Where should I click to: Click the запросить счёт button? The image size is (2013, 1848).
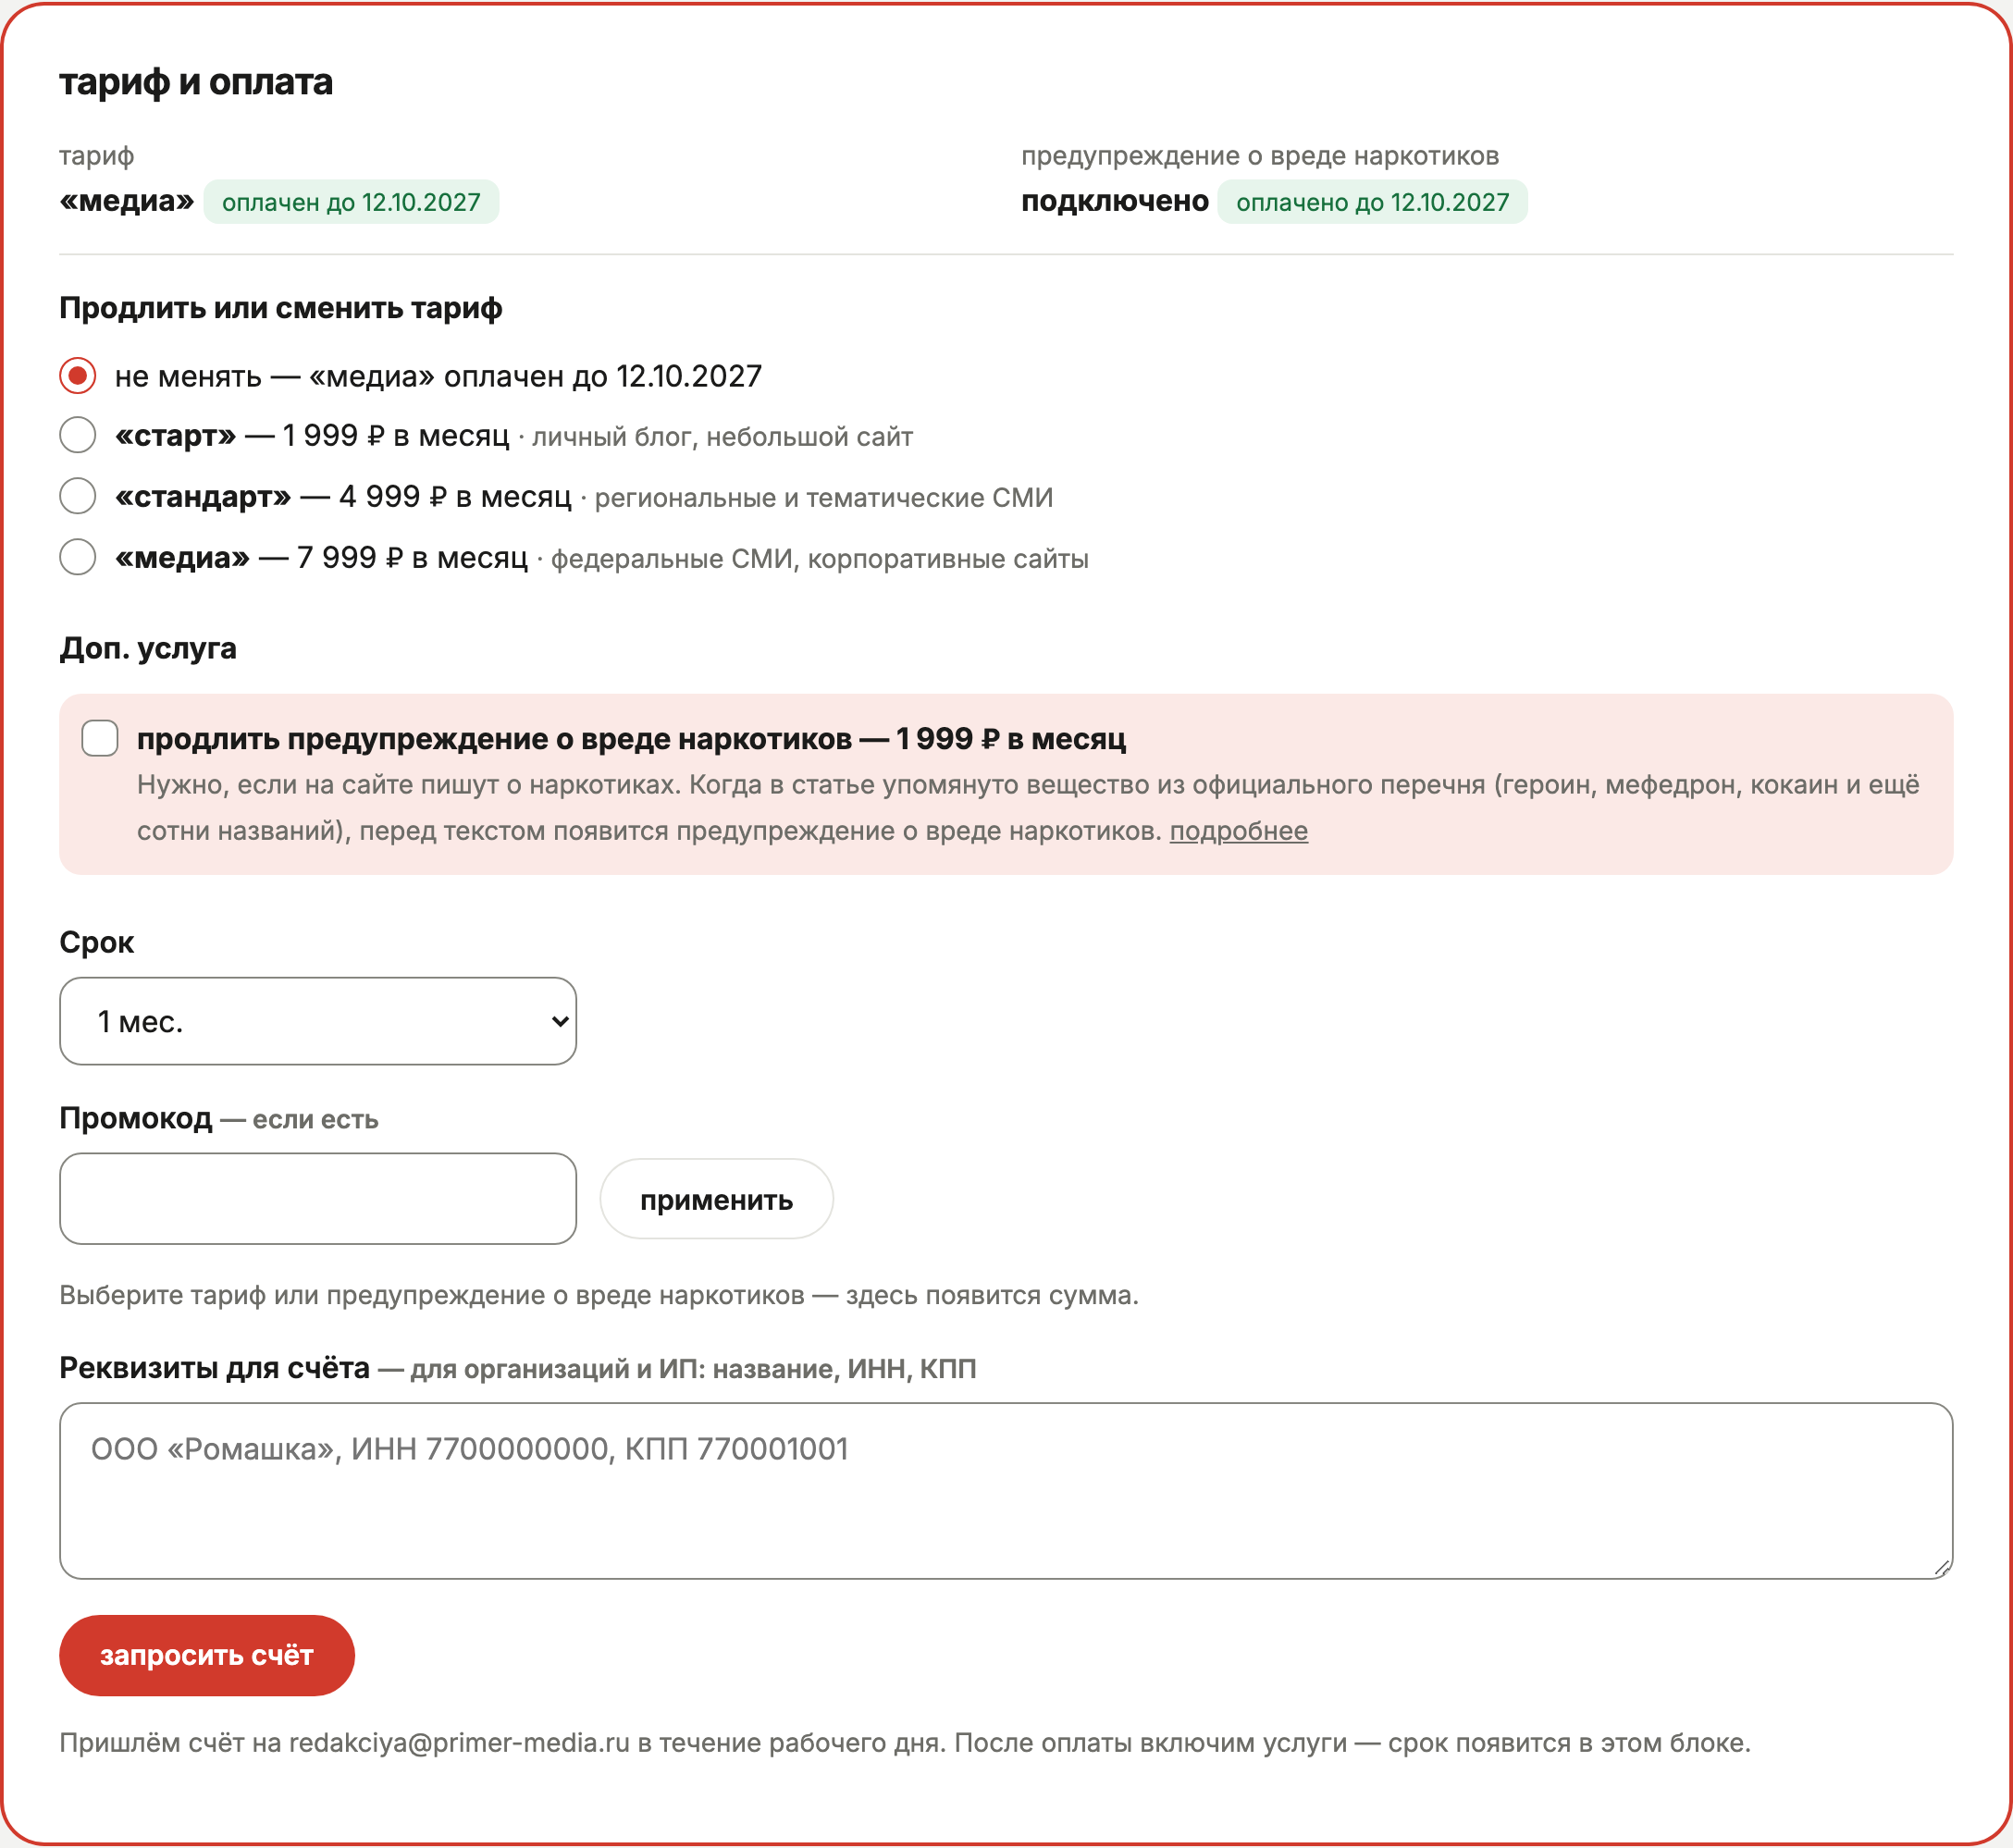pos(207,1656)
